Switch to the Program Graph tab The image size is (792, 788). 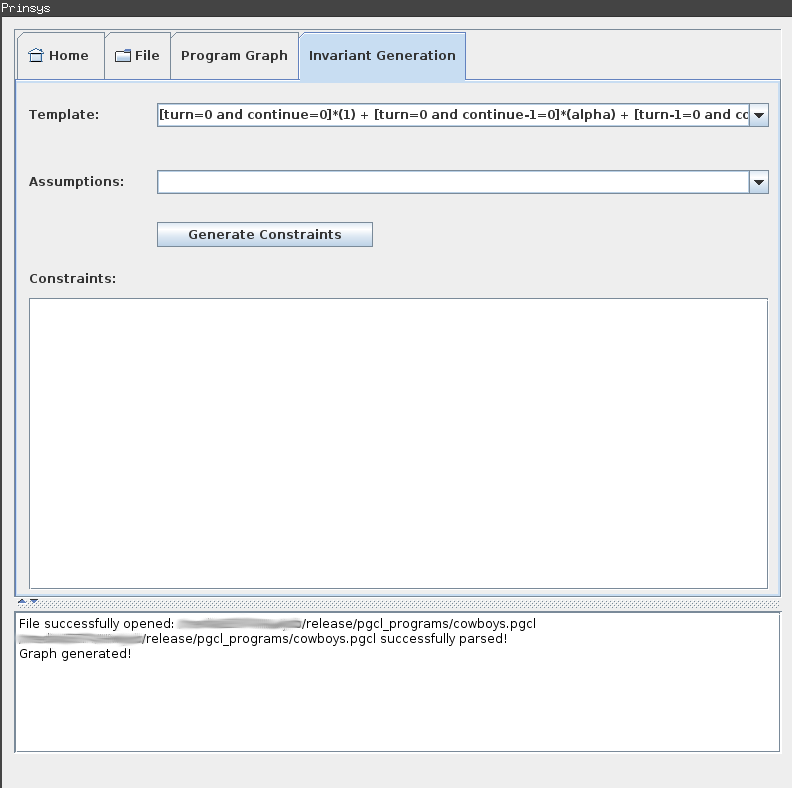pyautogui.click(x=234, y=56)
